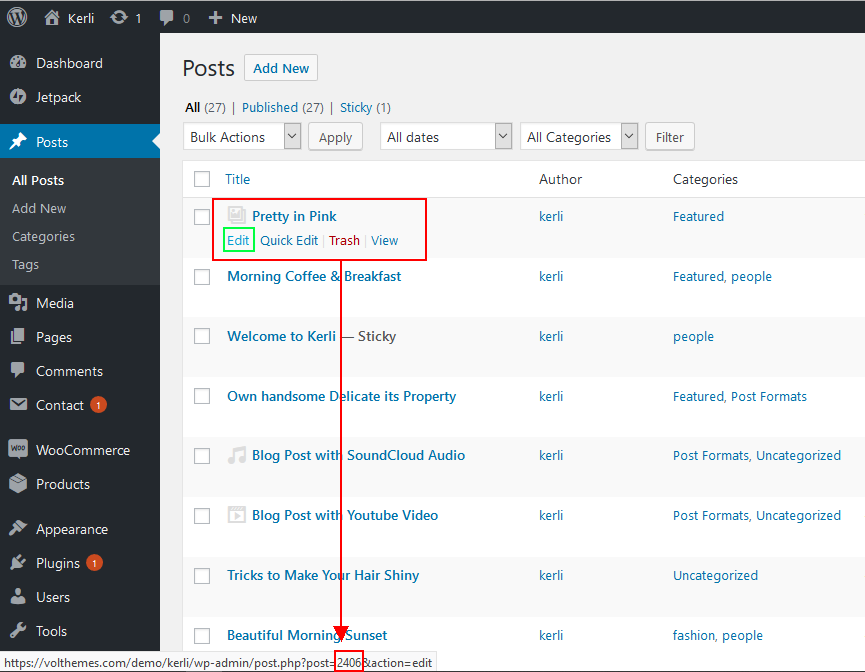Screen dimensions: 865x672
Task: Click the Appearance brush icon
Action: click(18, 528)
